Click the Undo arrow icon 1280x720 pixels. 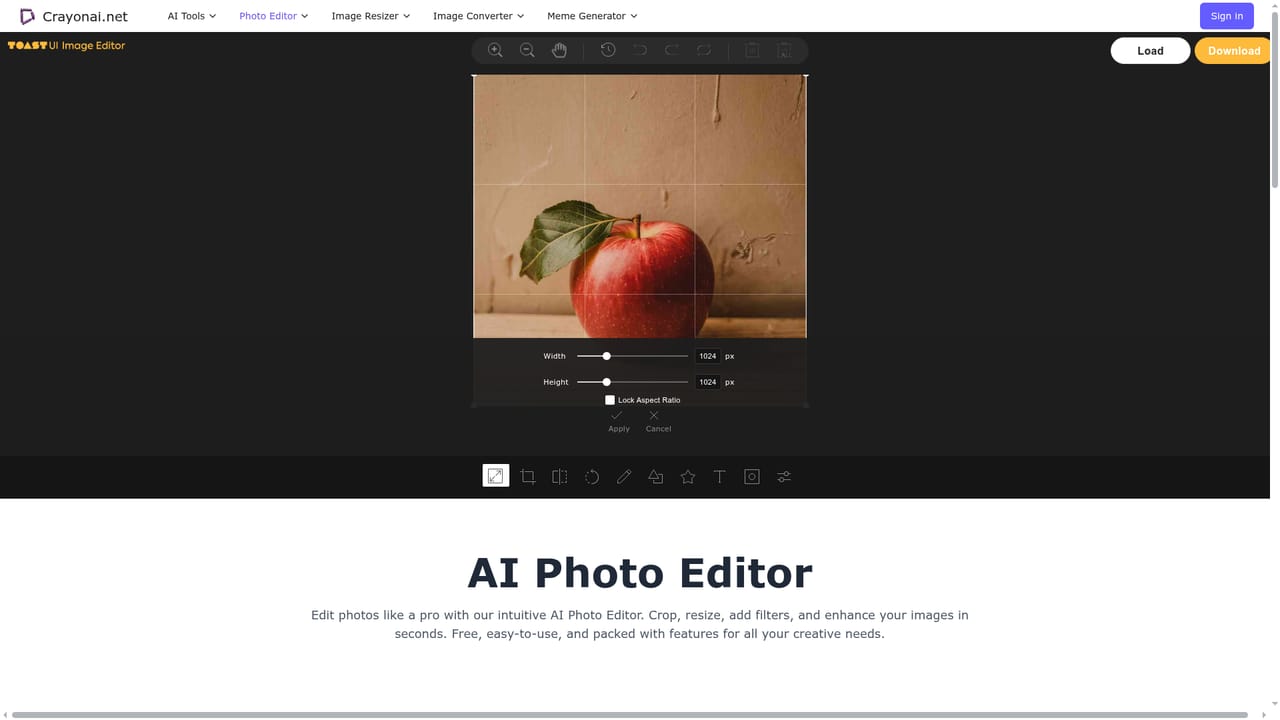640,50
